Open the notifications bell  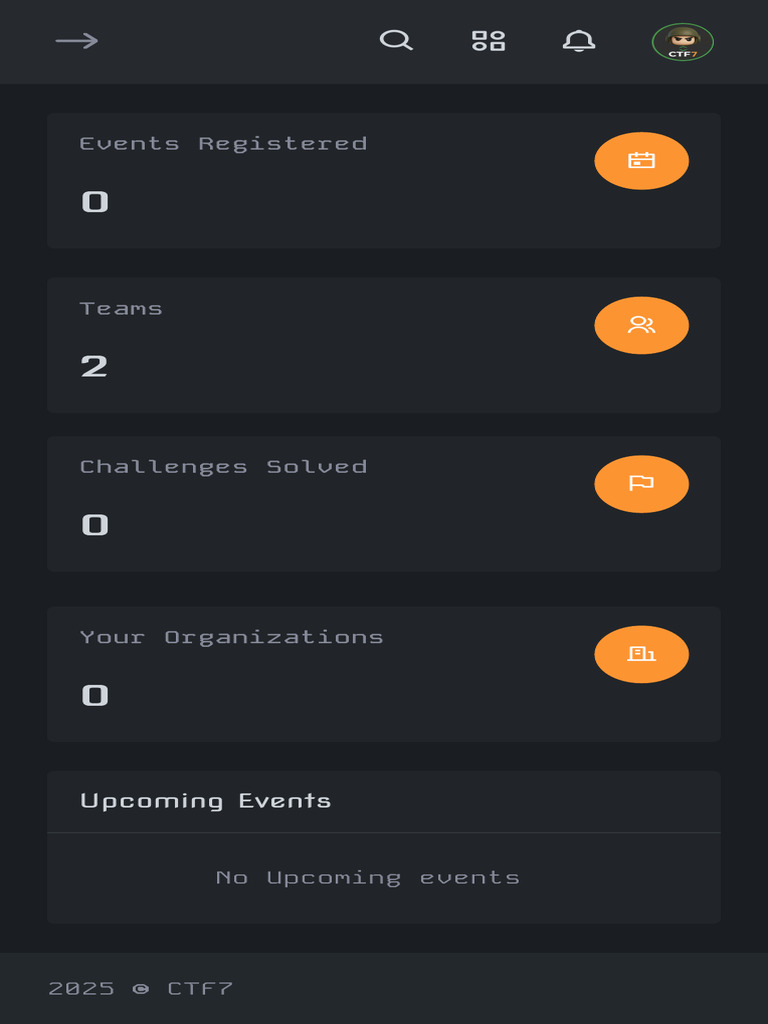pyautogui.click(x=579, y=41)
